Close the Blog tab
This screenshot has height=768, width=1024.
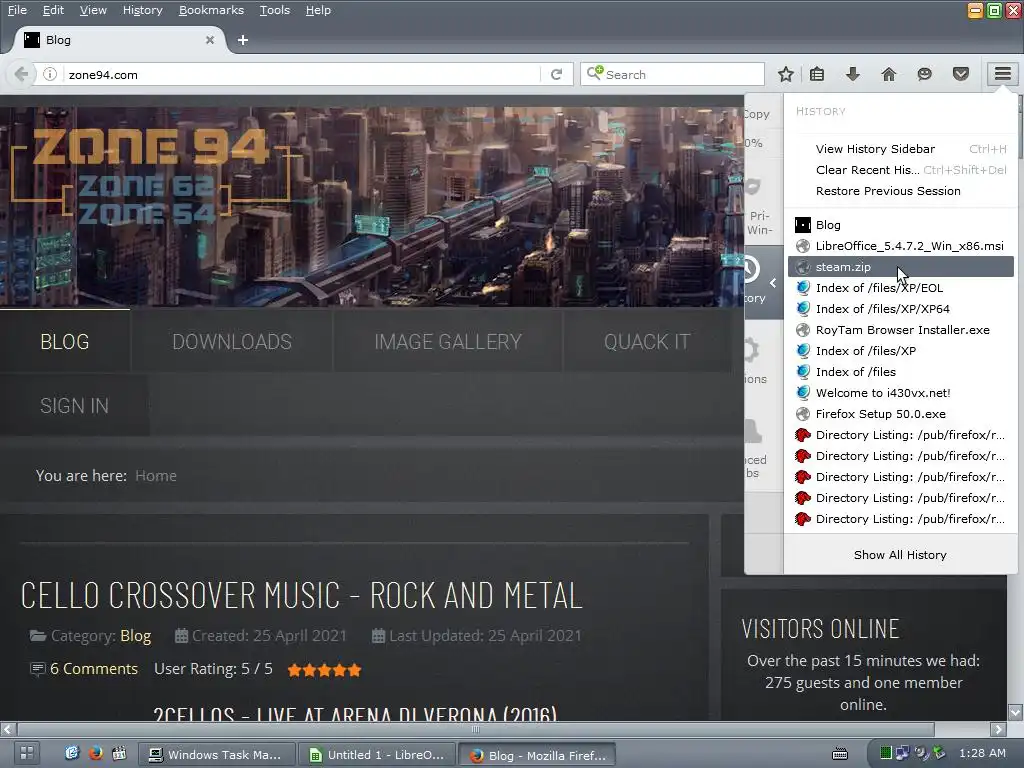point(210,40)
